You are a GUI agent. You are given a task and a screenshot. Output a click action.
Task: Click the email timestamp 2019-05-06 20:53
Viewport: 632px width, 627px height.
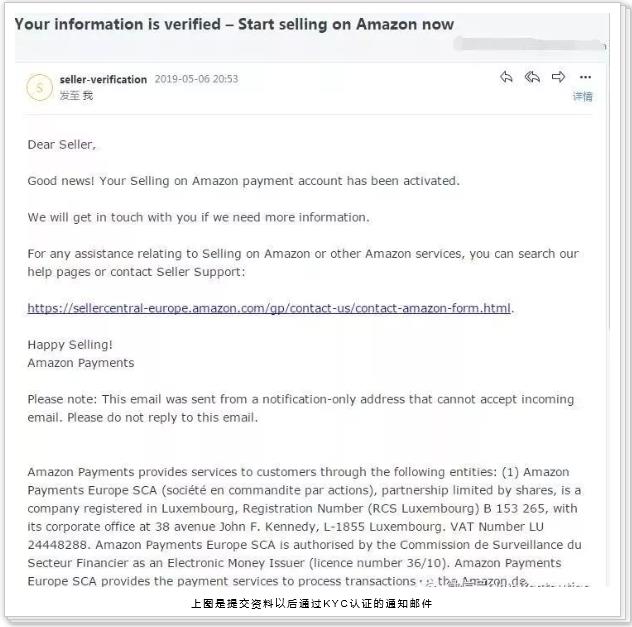pos(196,80)
